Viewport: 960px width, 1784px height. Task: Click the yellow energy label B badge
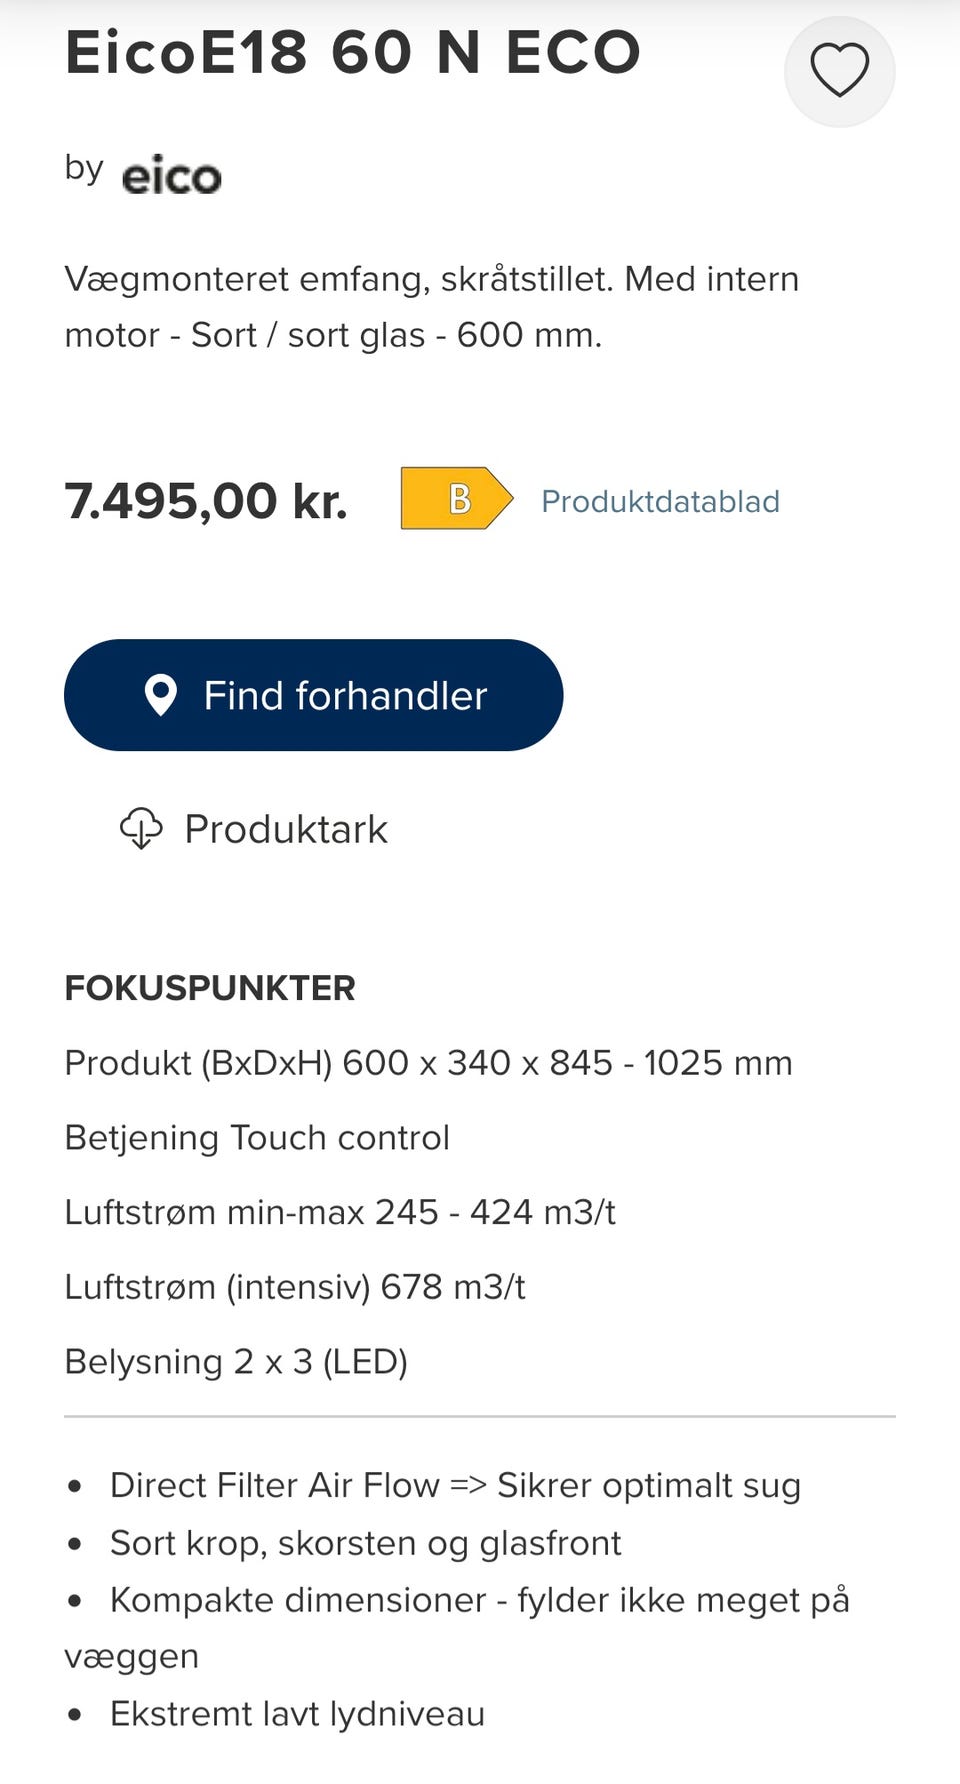pos(456,498)
